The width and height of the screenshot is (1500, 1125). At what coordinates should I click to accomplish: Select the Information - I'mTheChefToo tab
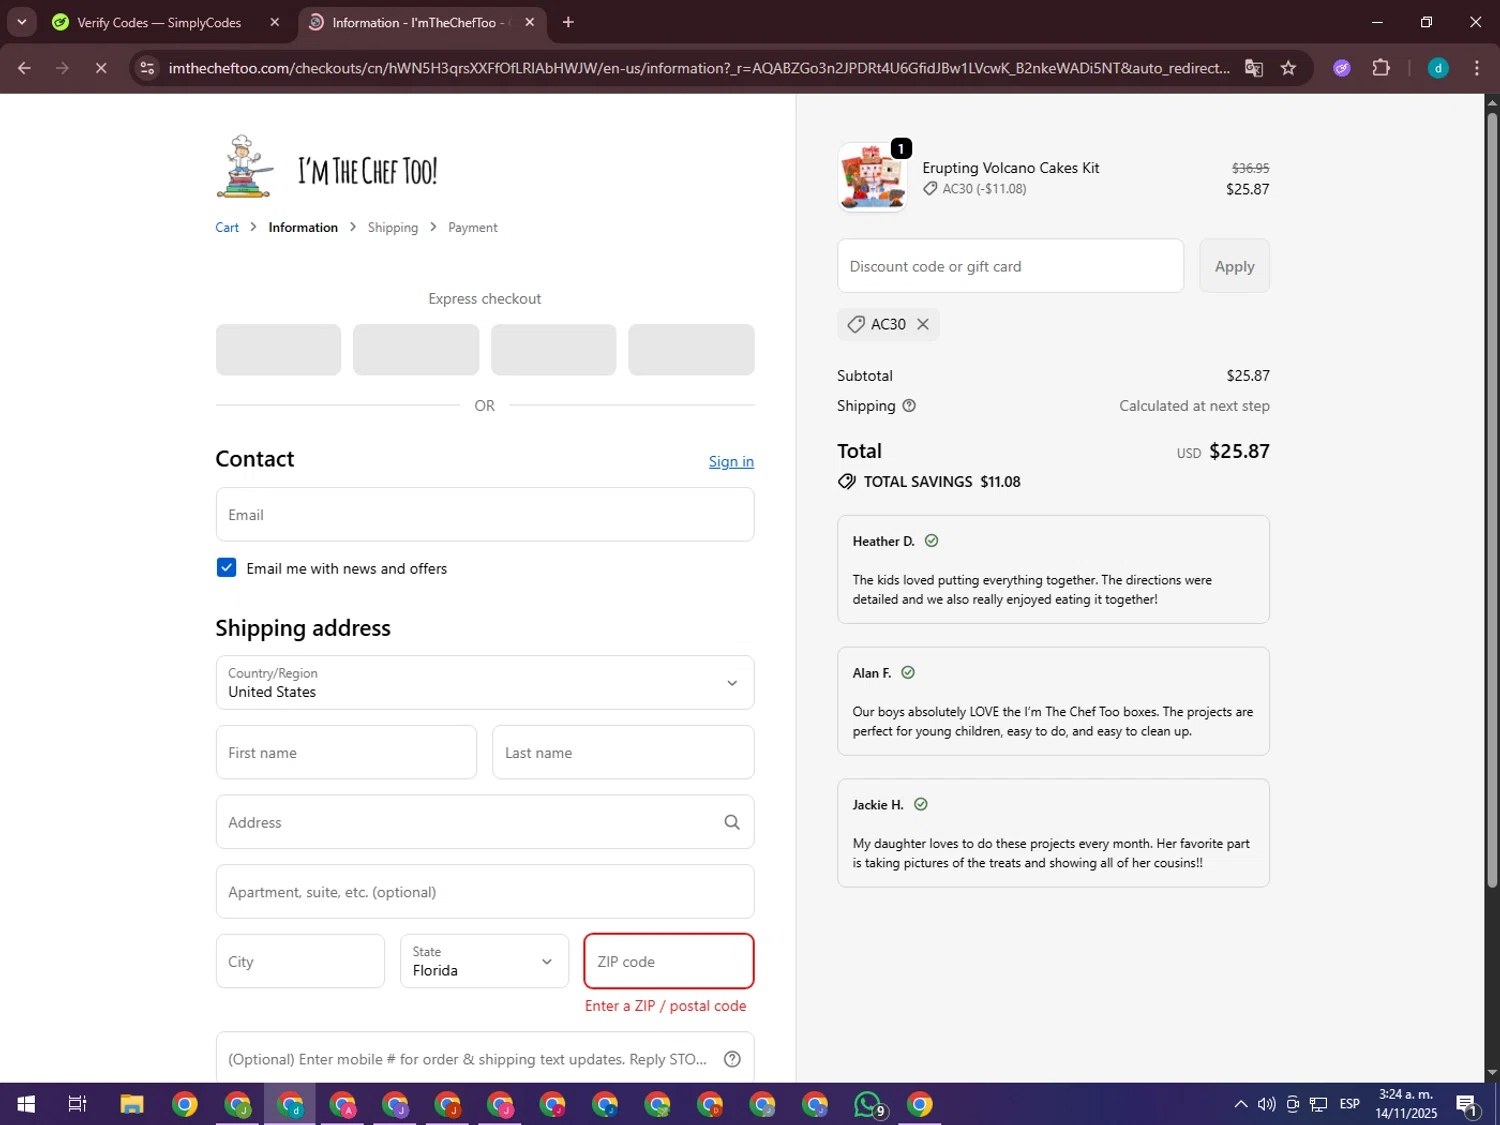coord(422,22)
